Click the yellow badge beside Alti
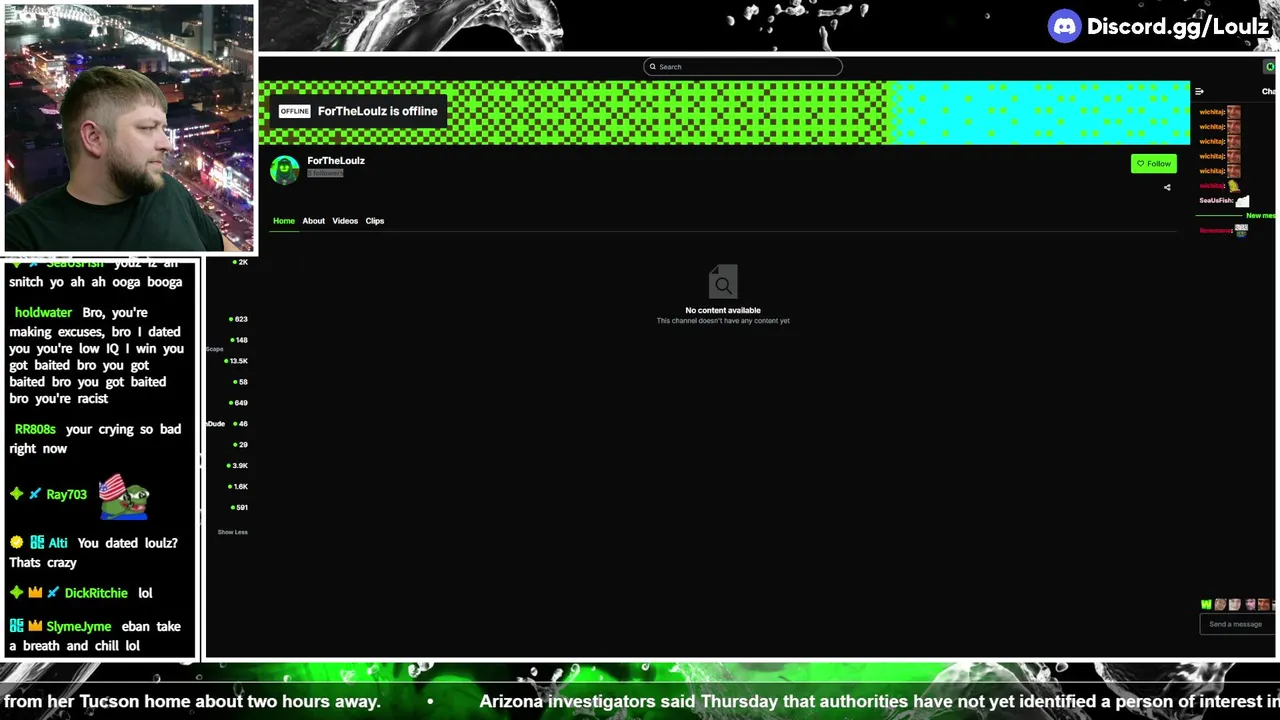The width and height of the screenshot is (1280, 720). pyautogui.click(x=16, y=543)
